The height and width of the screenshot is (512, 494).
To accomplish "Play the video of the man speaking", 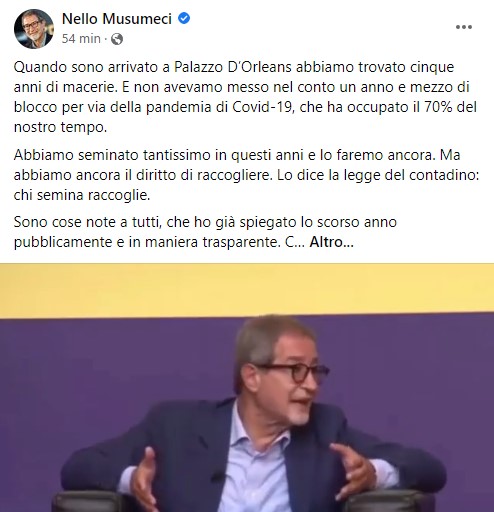I will coord(247,388).
